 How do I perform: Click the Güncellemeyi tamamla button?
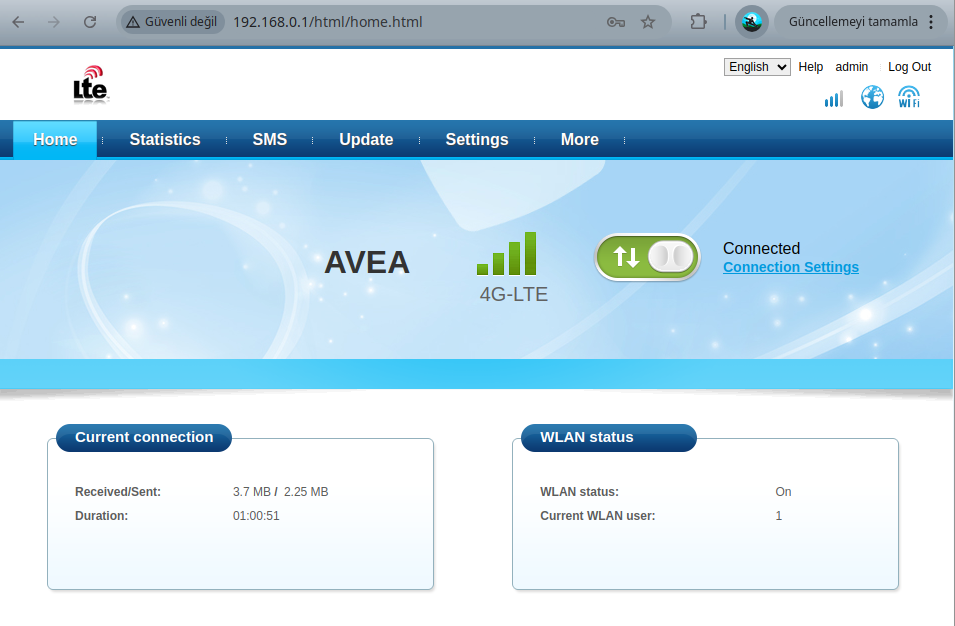point(855,20)
